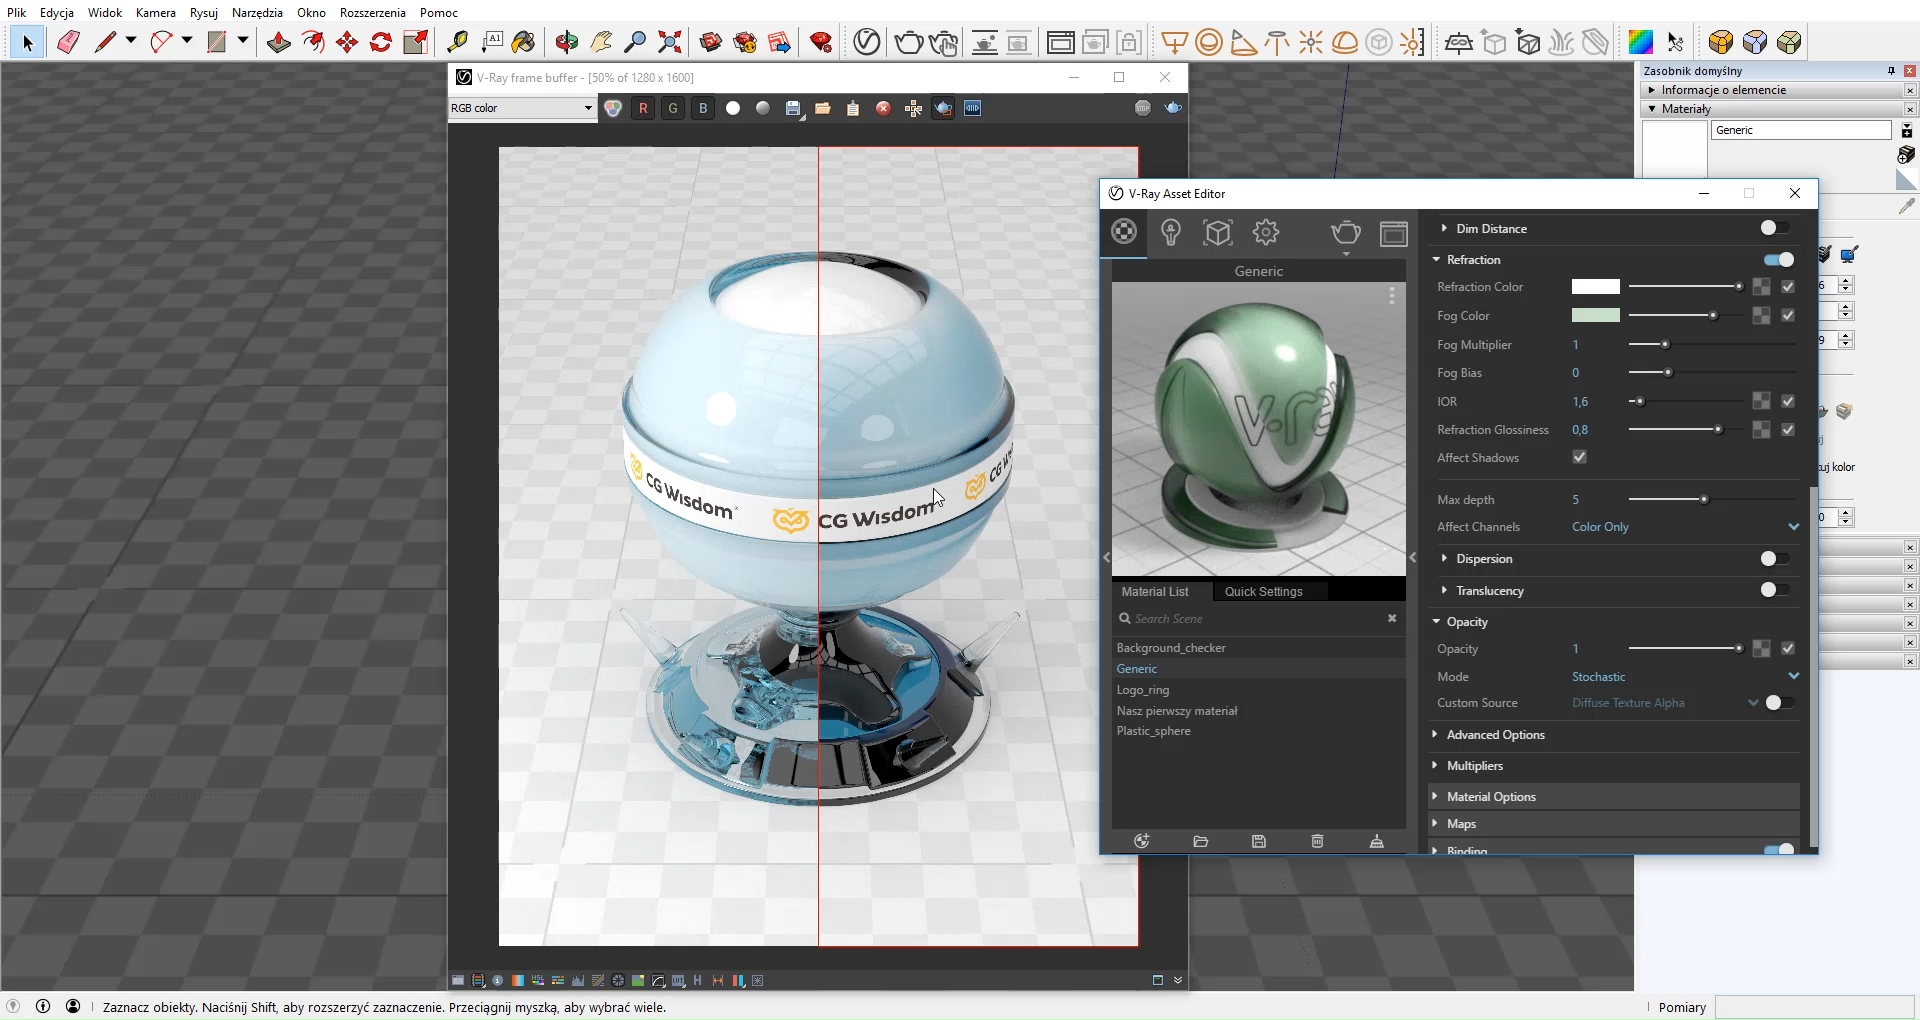The width and height of the screenshot is (1920, 1020).
Task: Uncheck the IOR texture checkbox
Action: click(x=1788, y=401)
